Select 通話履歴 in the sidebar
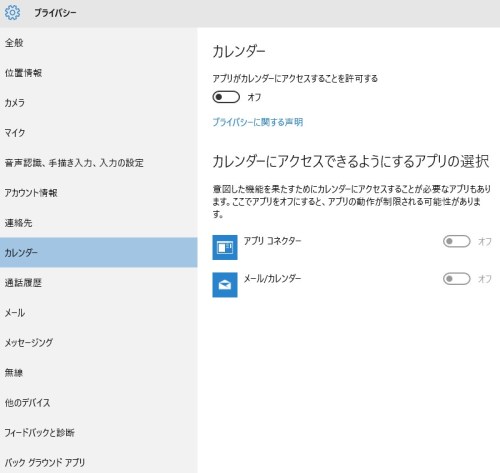Screen dimensions: 500x473 (x=99, y=283)
